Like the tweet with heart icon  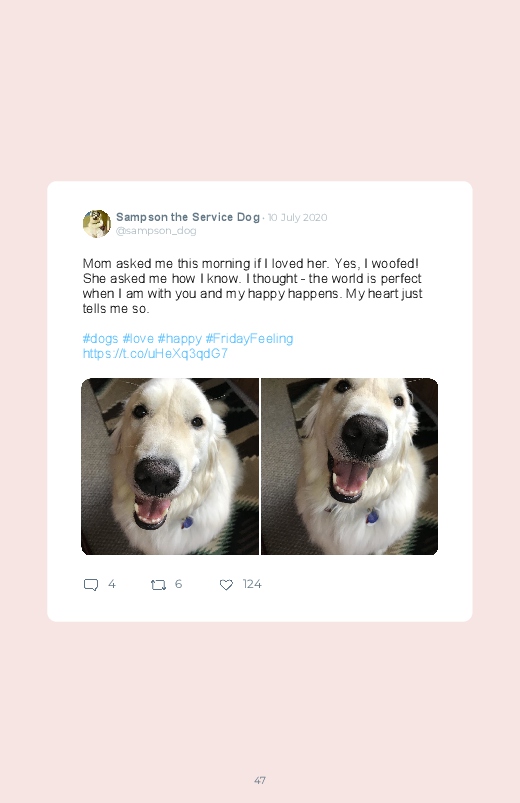[226, 584]
